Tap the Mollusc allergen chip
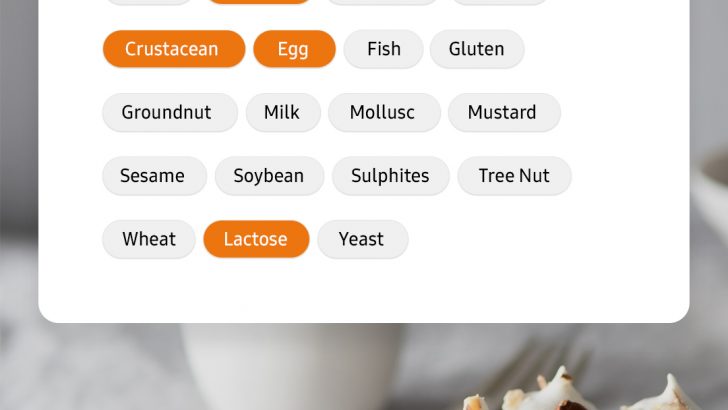 click(x=382, y=112)
